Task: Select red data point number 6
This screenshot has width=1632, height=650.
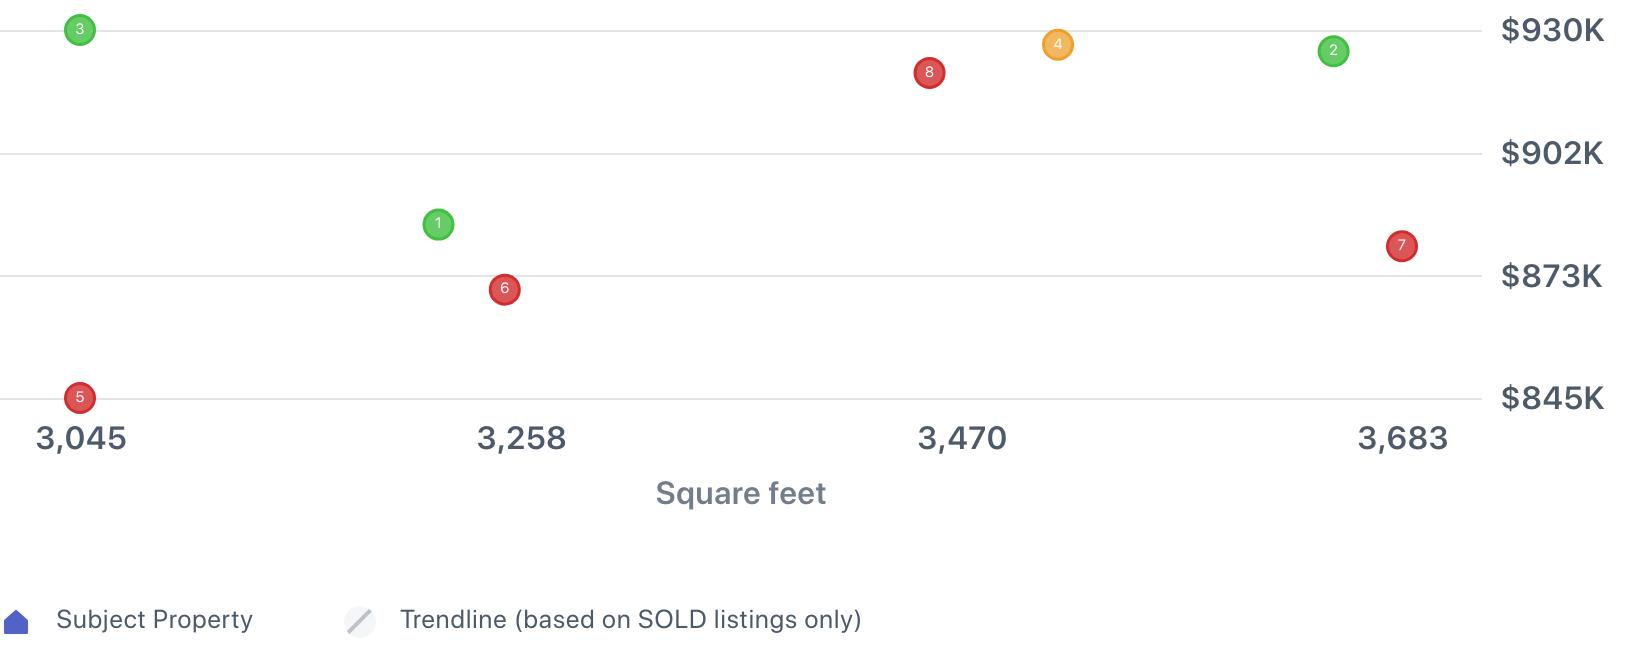Action: 504,290
